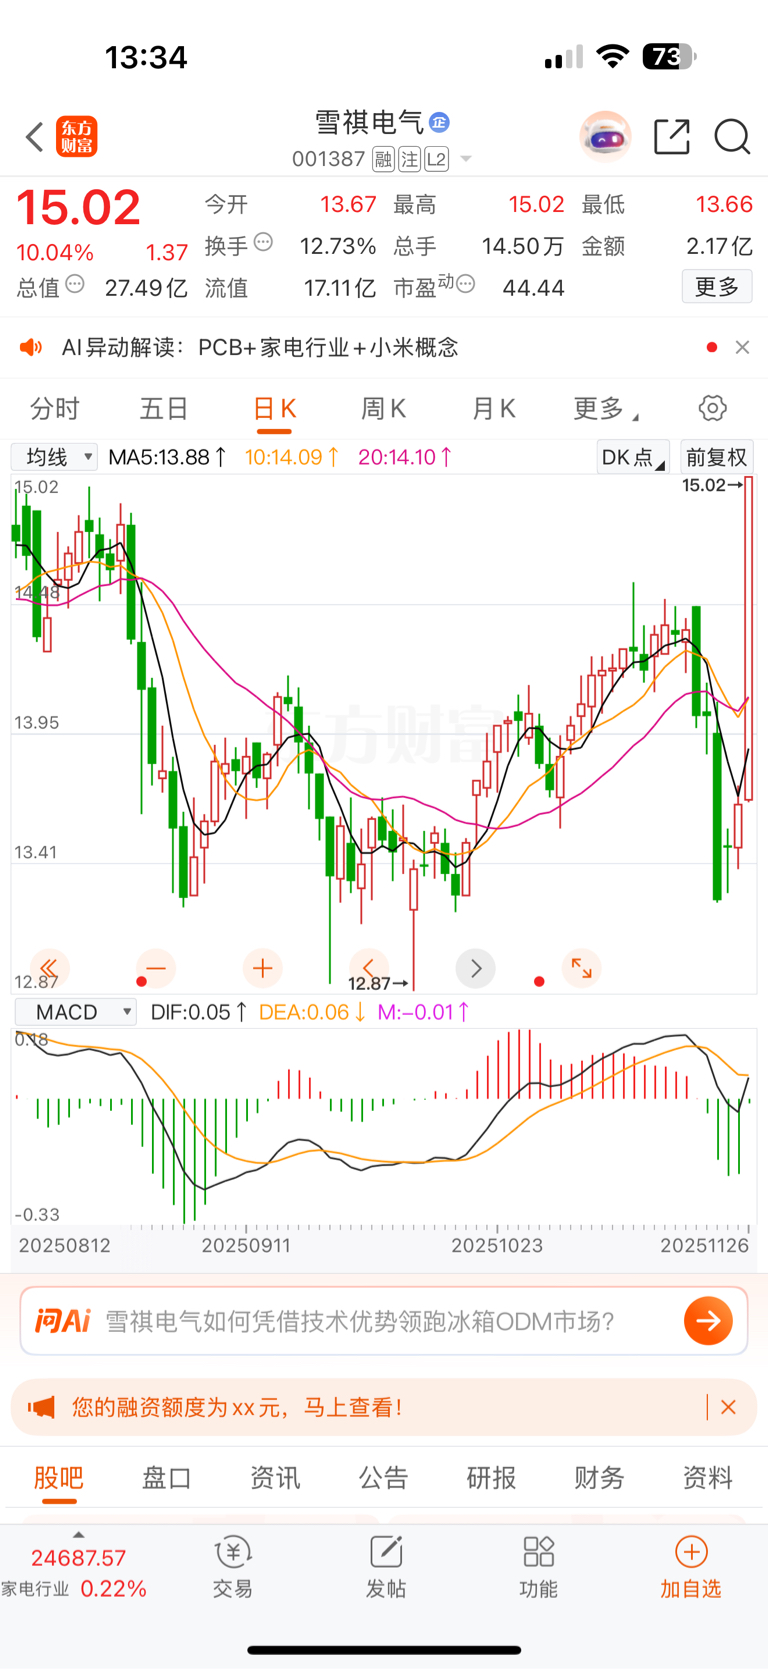Tap the 市盈 info icon
This screenshot has width=768, height=1669.
(x=465, y=285)
